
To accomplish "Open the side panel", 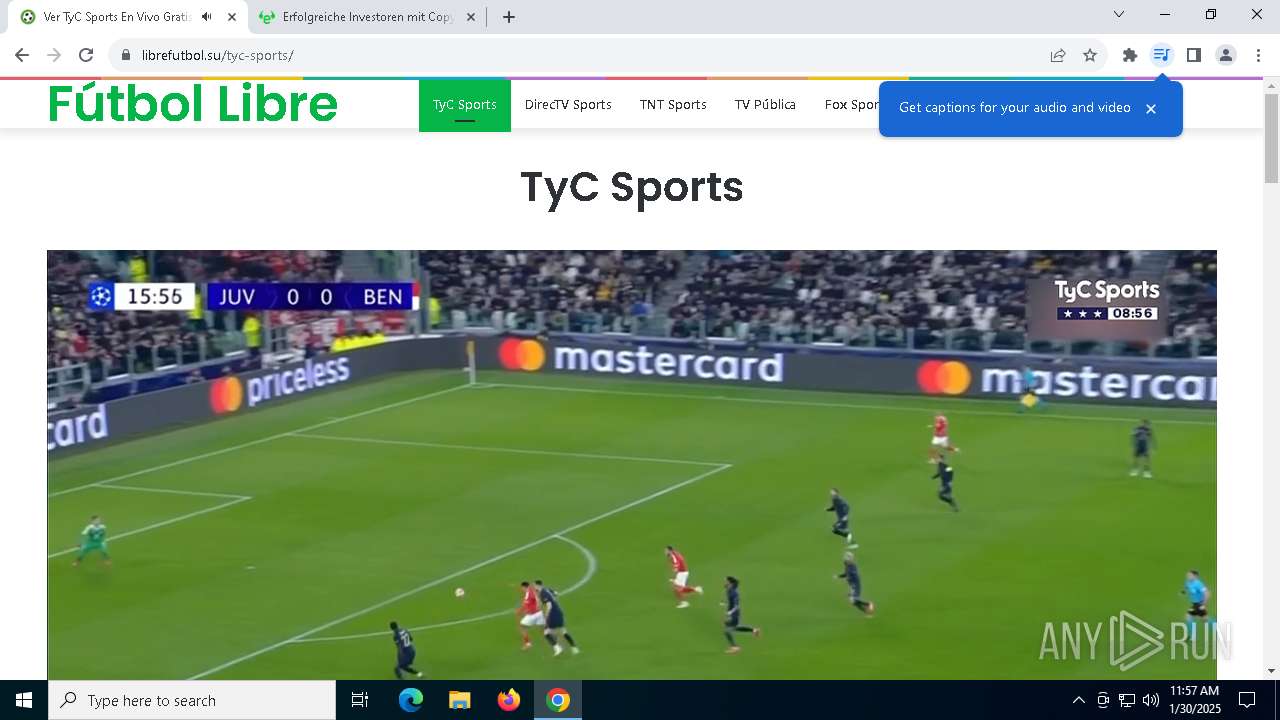I will [x=1193, y=55].
